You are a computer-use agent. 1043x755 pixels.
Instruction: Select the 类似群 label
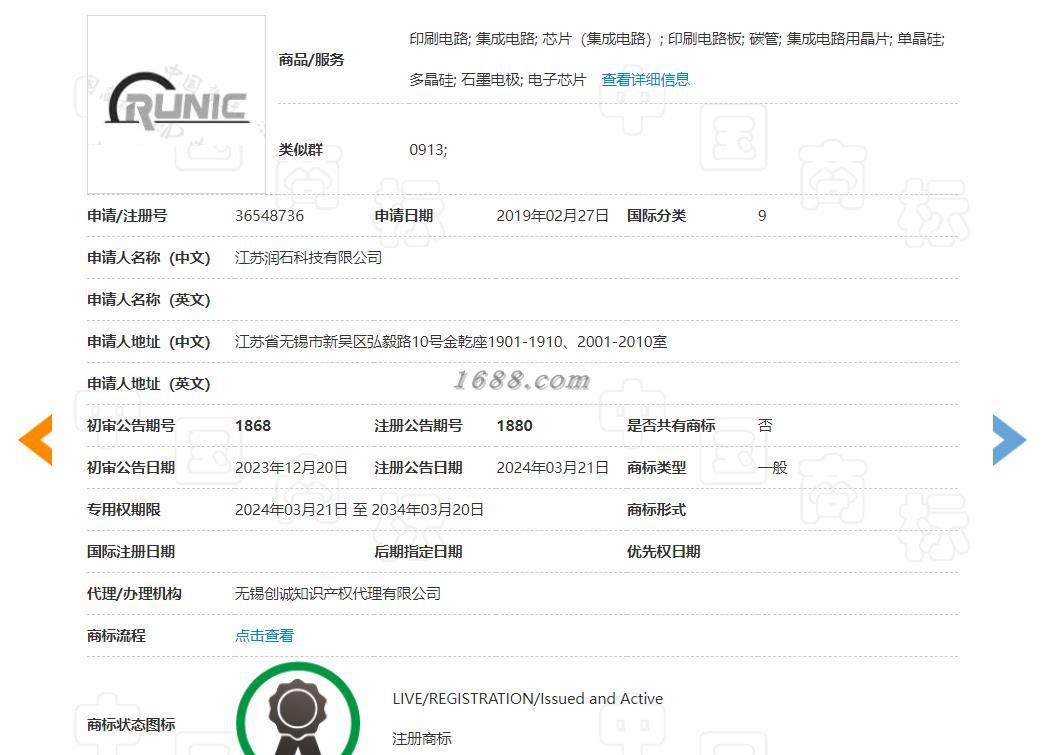pos(301,150)
